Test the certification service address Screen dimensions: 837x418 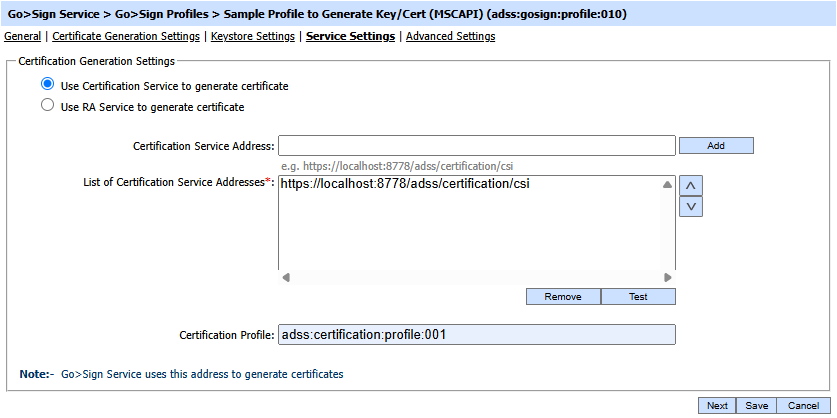click(638, 297)
